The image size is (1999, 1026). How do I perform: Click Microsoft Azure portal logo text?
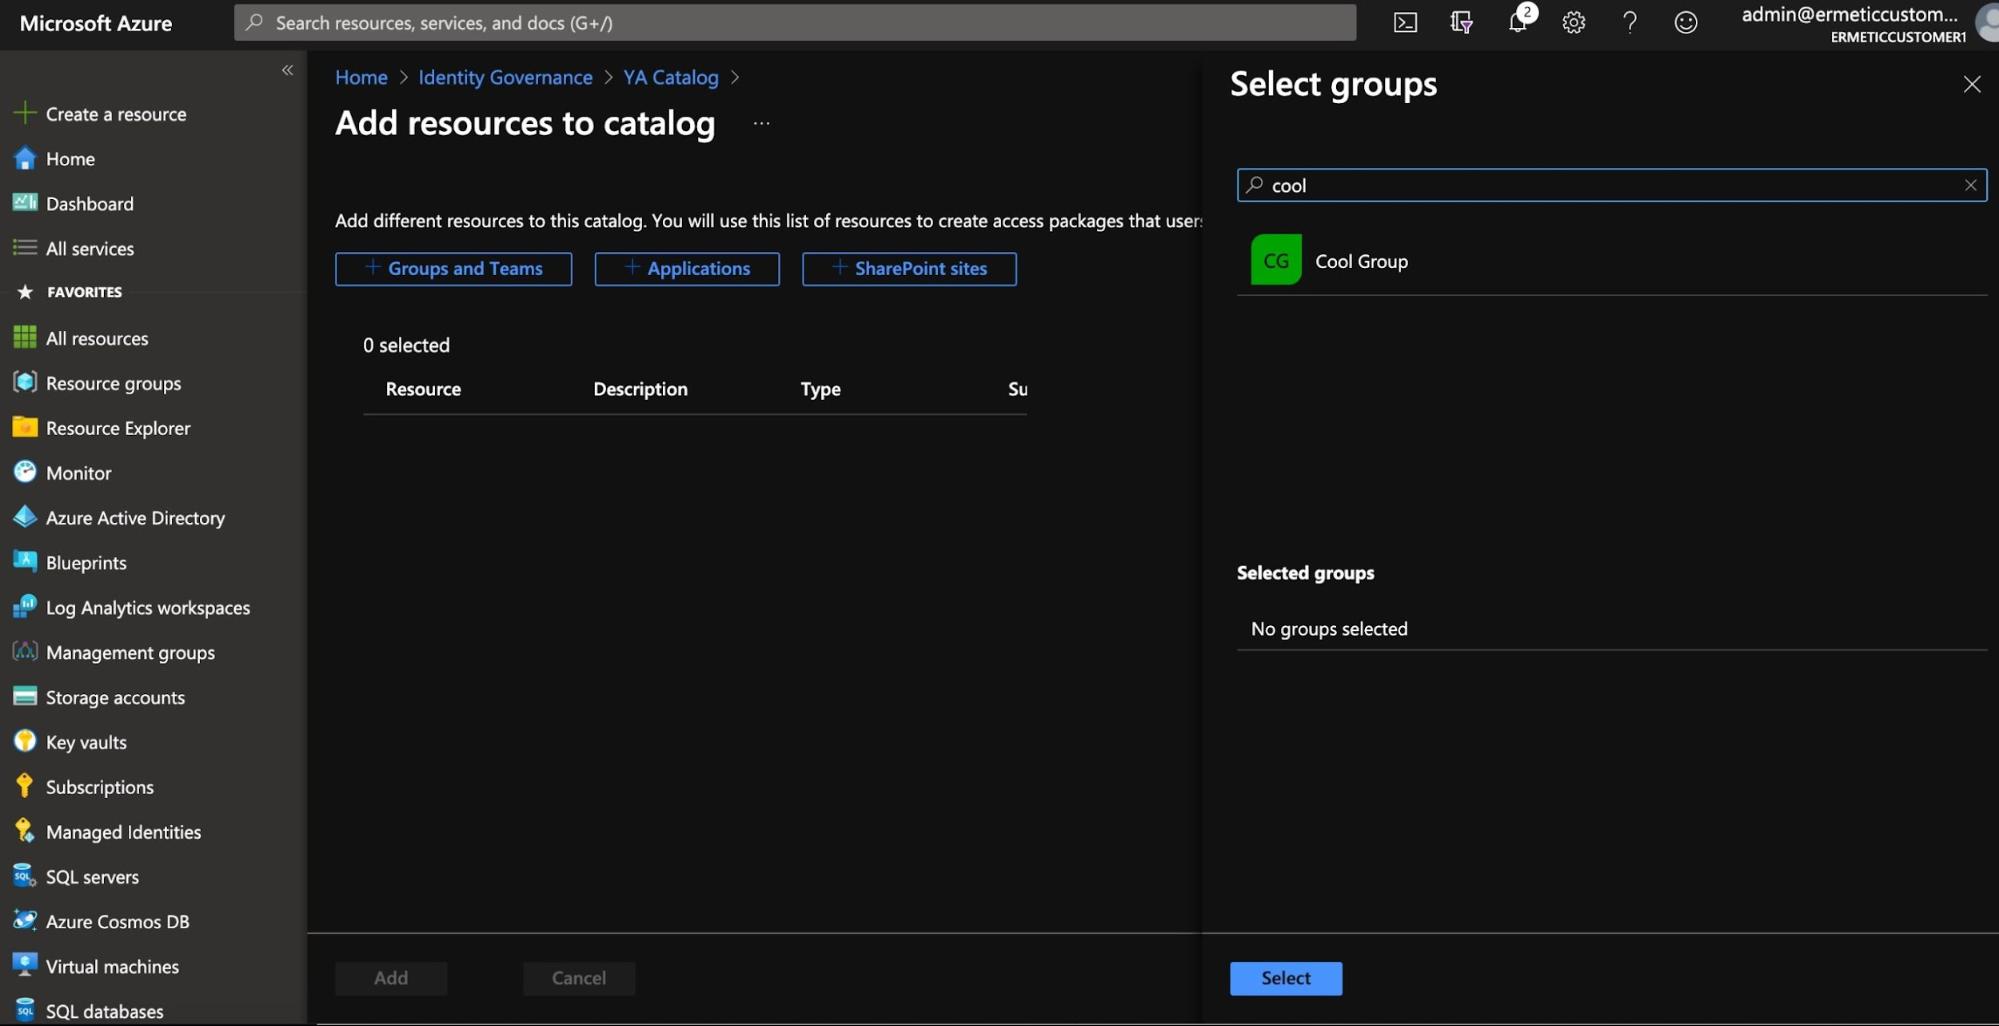[96, 23]
